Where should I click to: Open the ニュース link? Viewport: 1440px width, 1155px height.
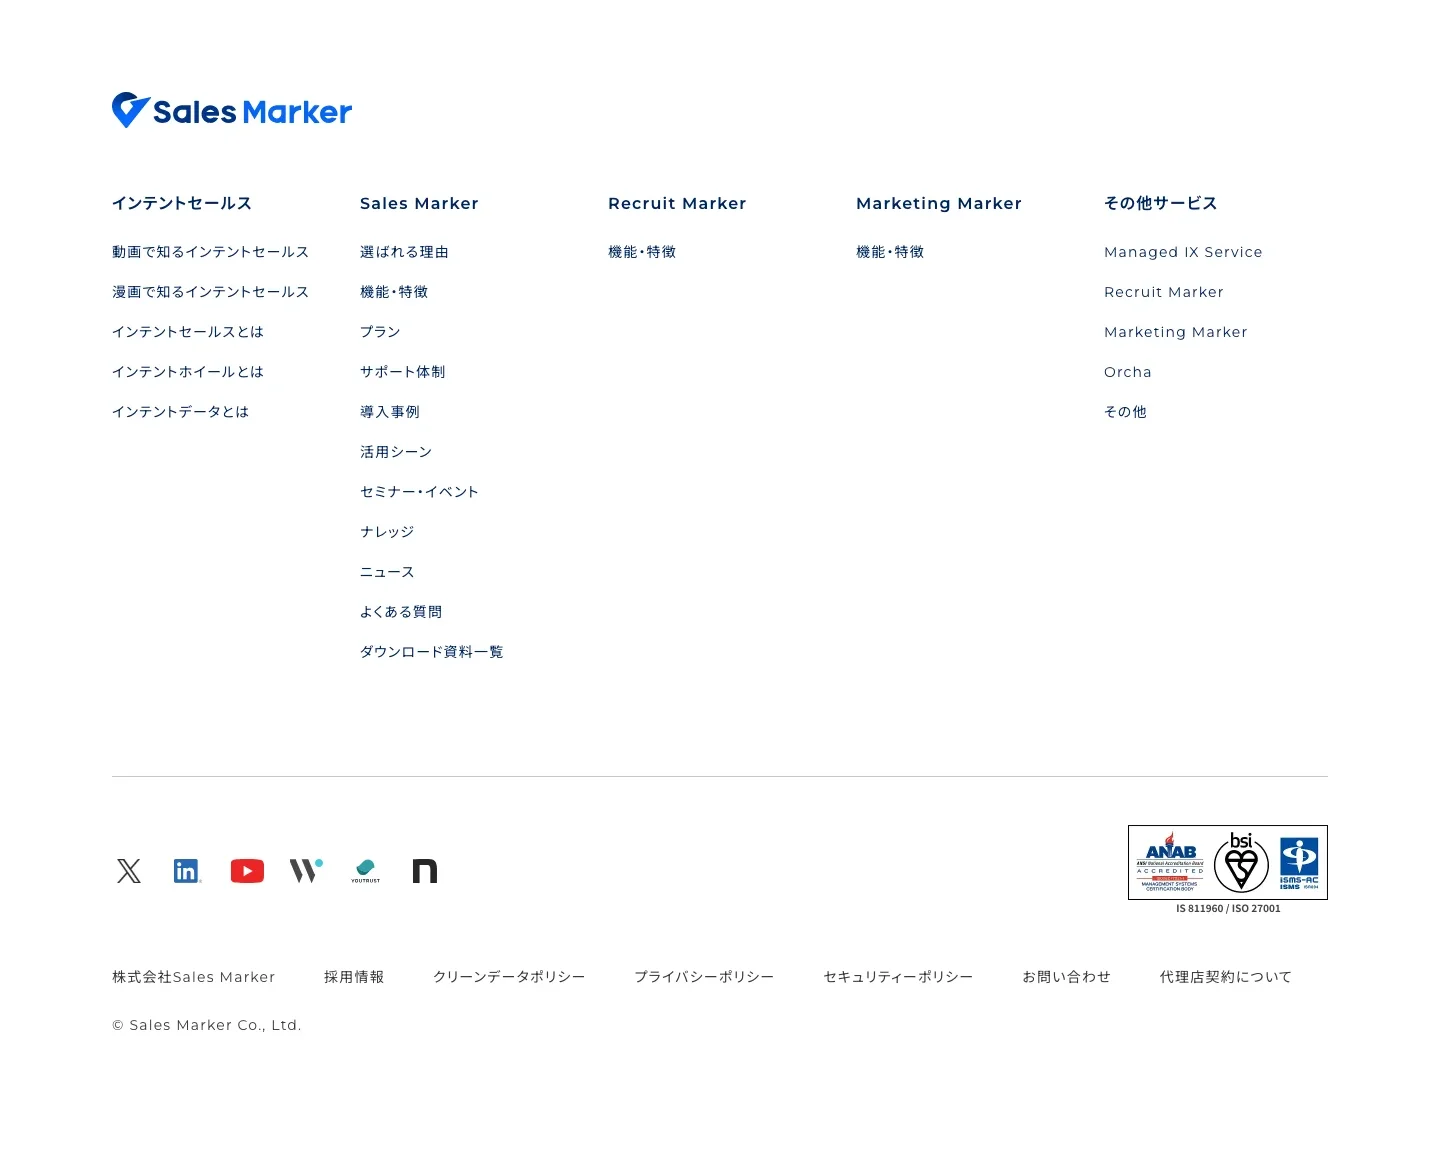[x=387, y=572]
